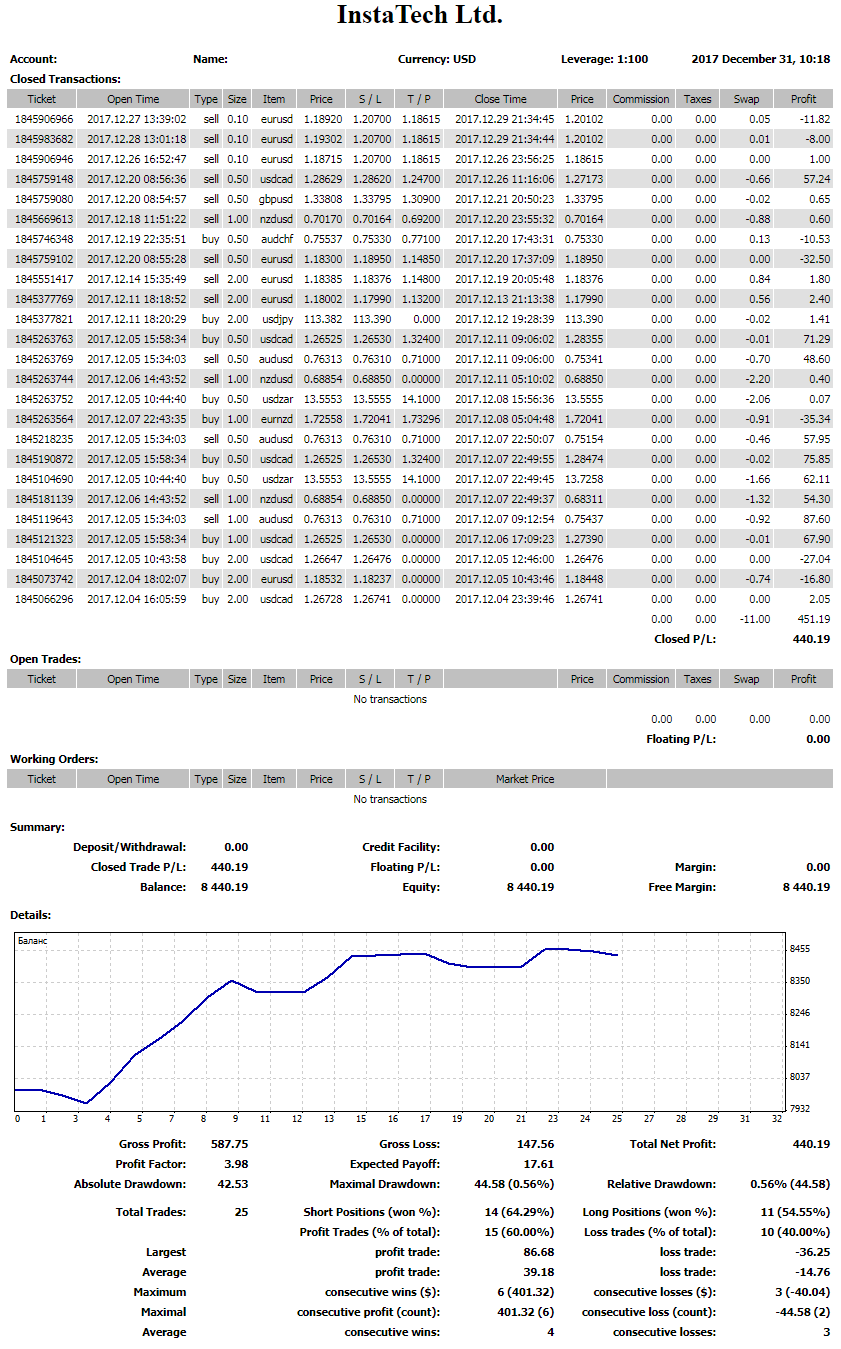Select profit value 57.24
The height and width of the screenshot is (1349, 841).
click(x=817, y=179)
